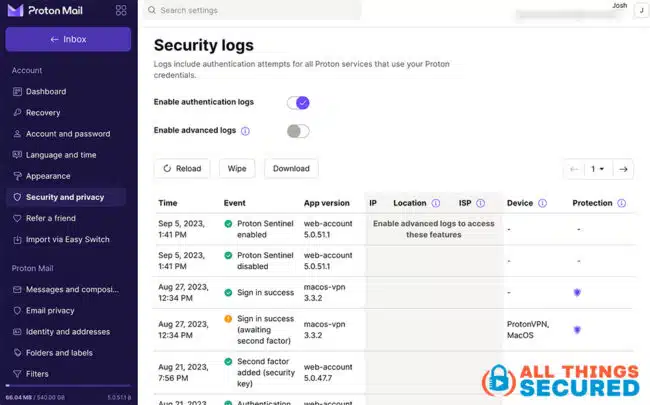Screen dimensions: 650x405
Task: Open the Proton apps grid switcher
Action: (x=121, y=10)
